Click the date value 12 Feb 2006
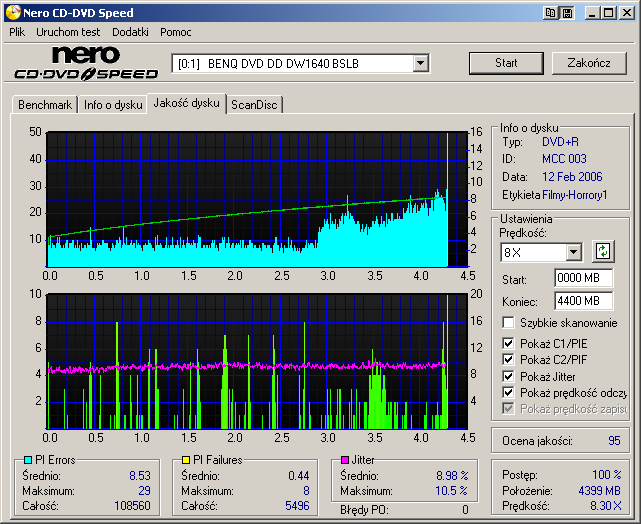Viewport: 641px width, 524px height. (x=572, y=177)
